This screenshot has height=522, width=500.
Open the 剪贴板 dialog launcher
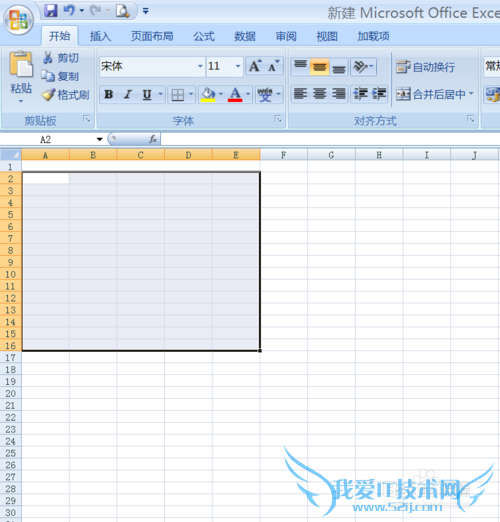click(x=87, y=119)
